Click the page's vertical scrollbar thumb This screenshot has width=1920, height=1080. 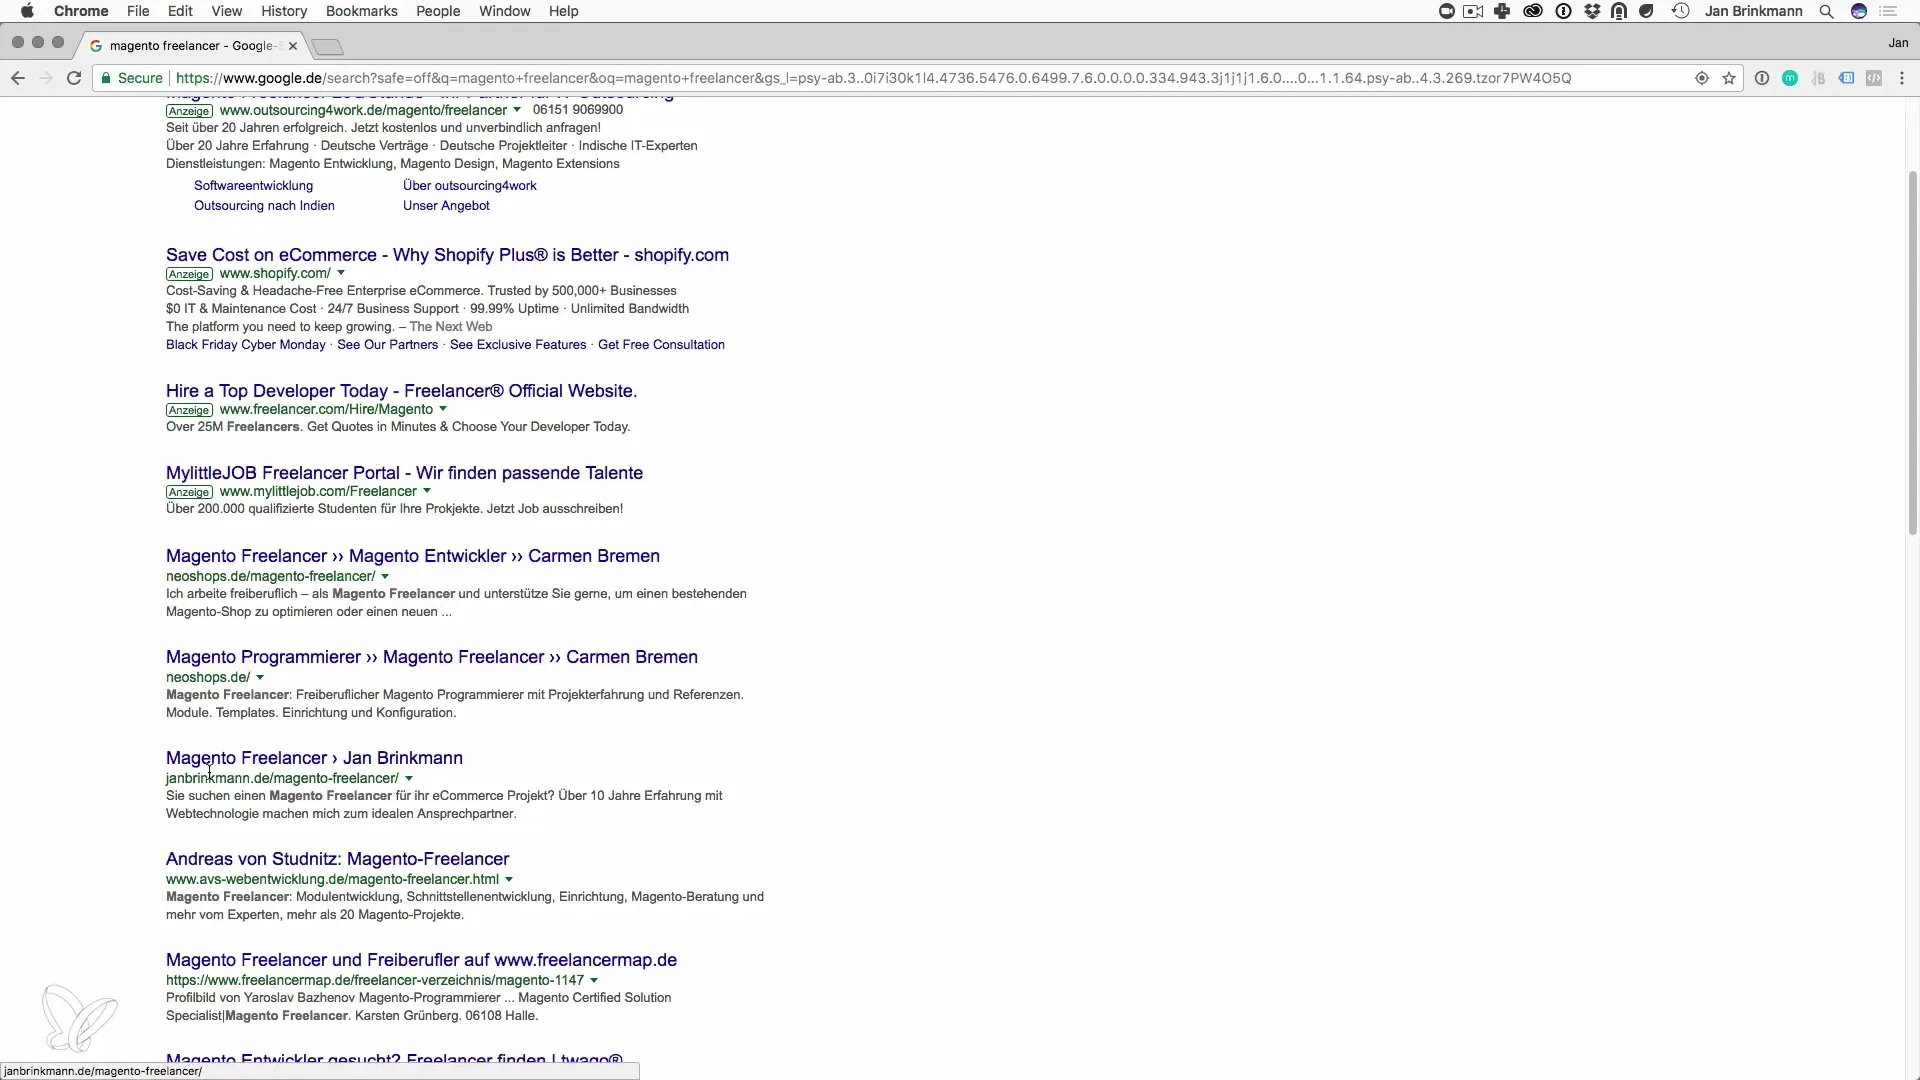1912,353
